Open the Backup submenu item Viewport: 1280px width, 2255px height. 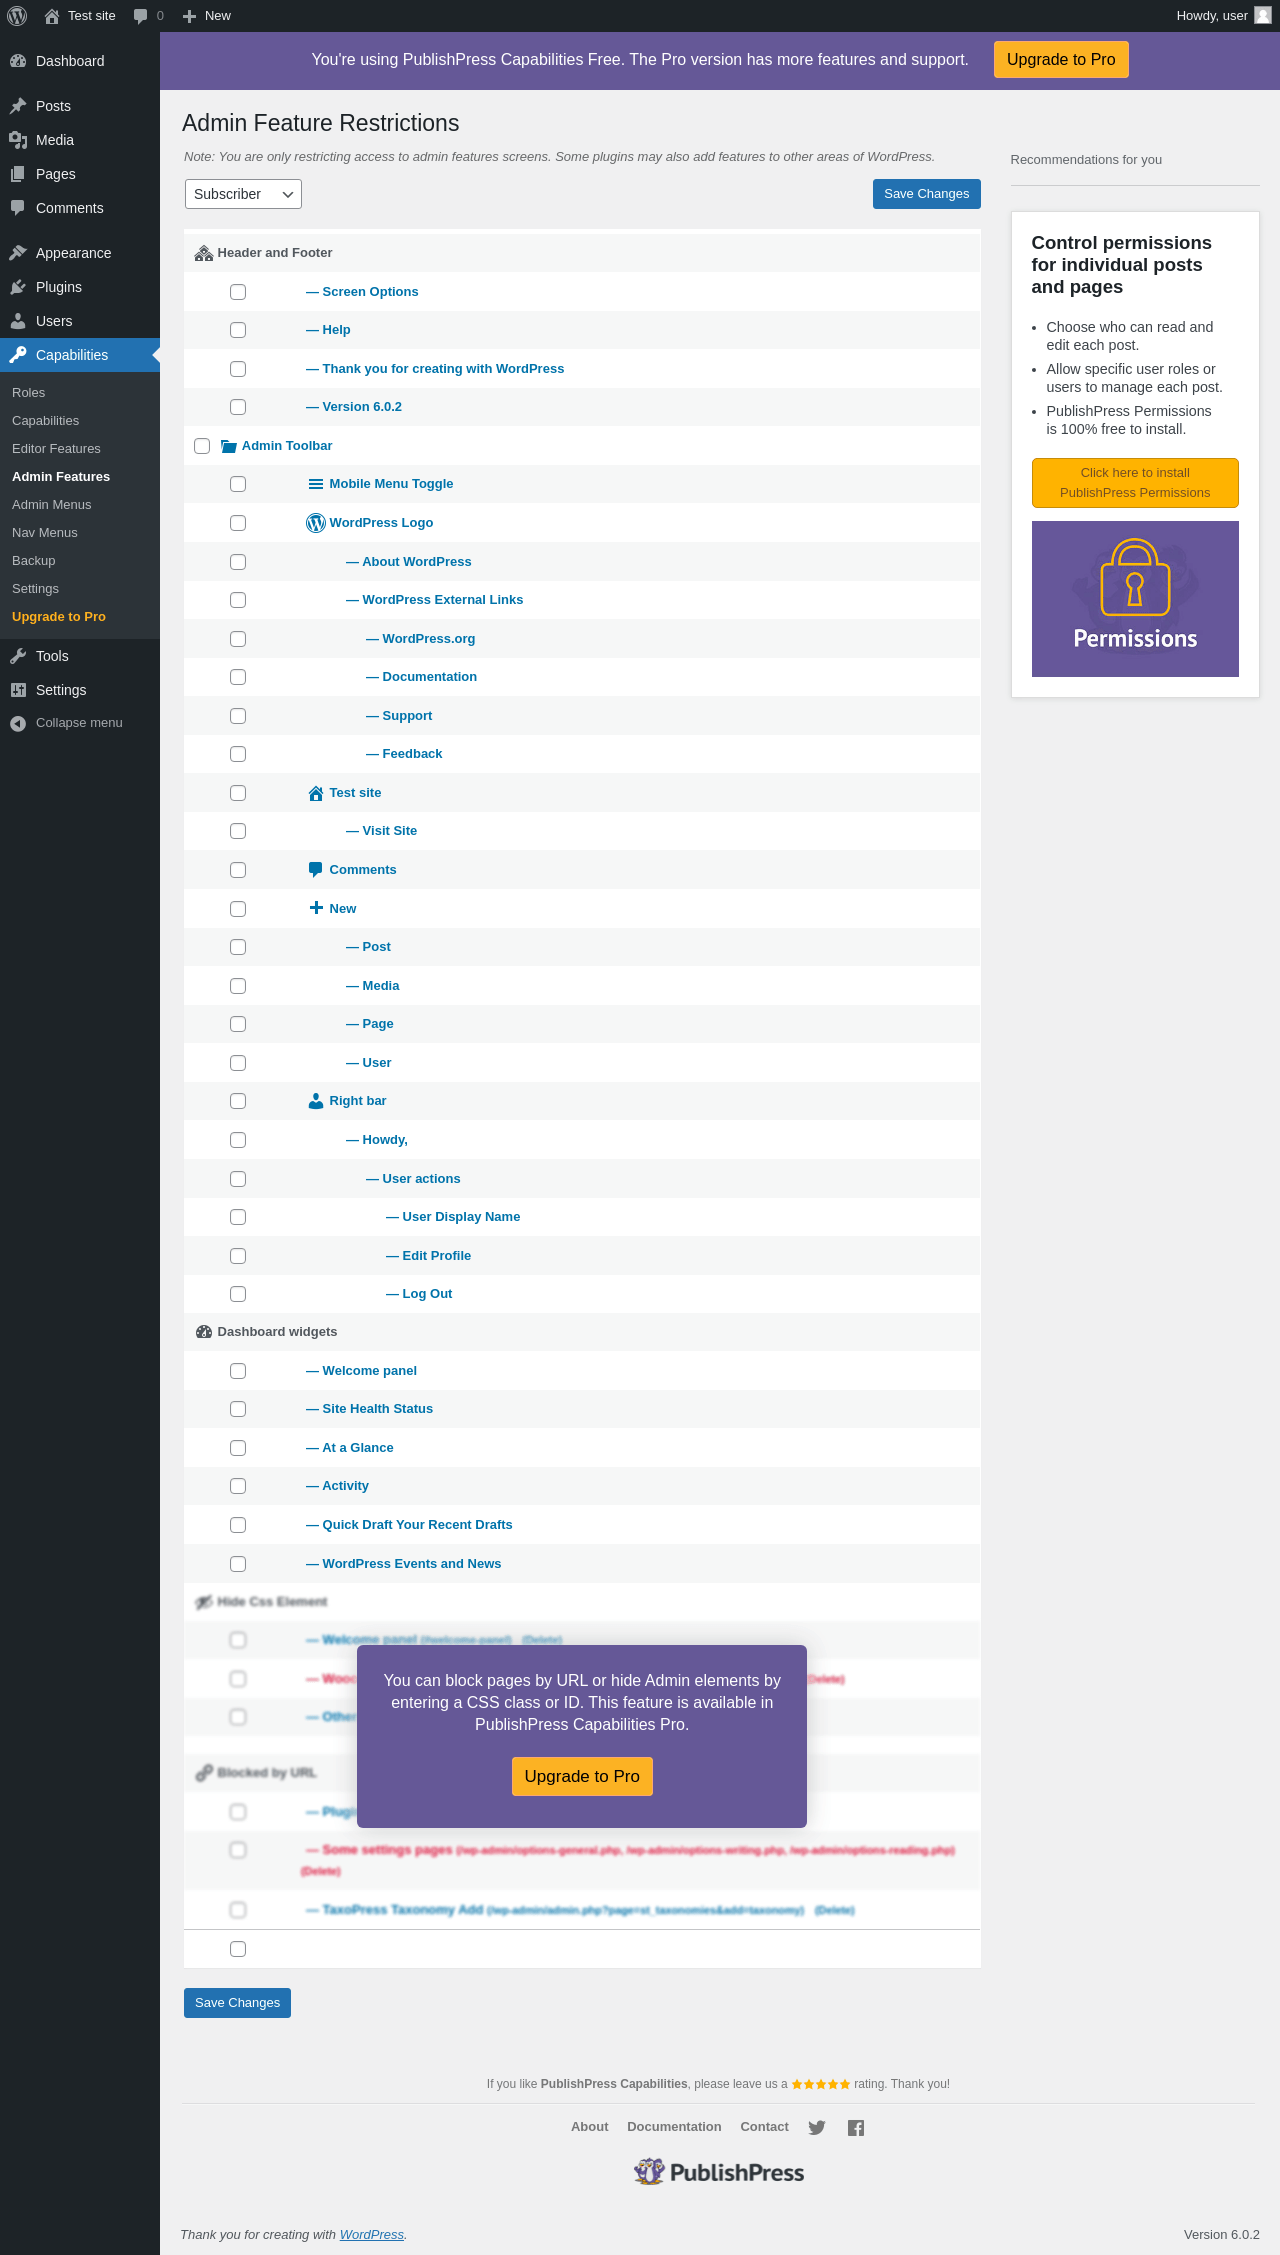(x=34, y=561)
